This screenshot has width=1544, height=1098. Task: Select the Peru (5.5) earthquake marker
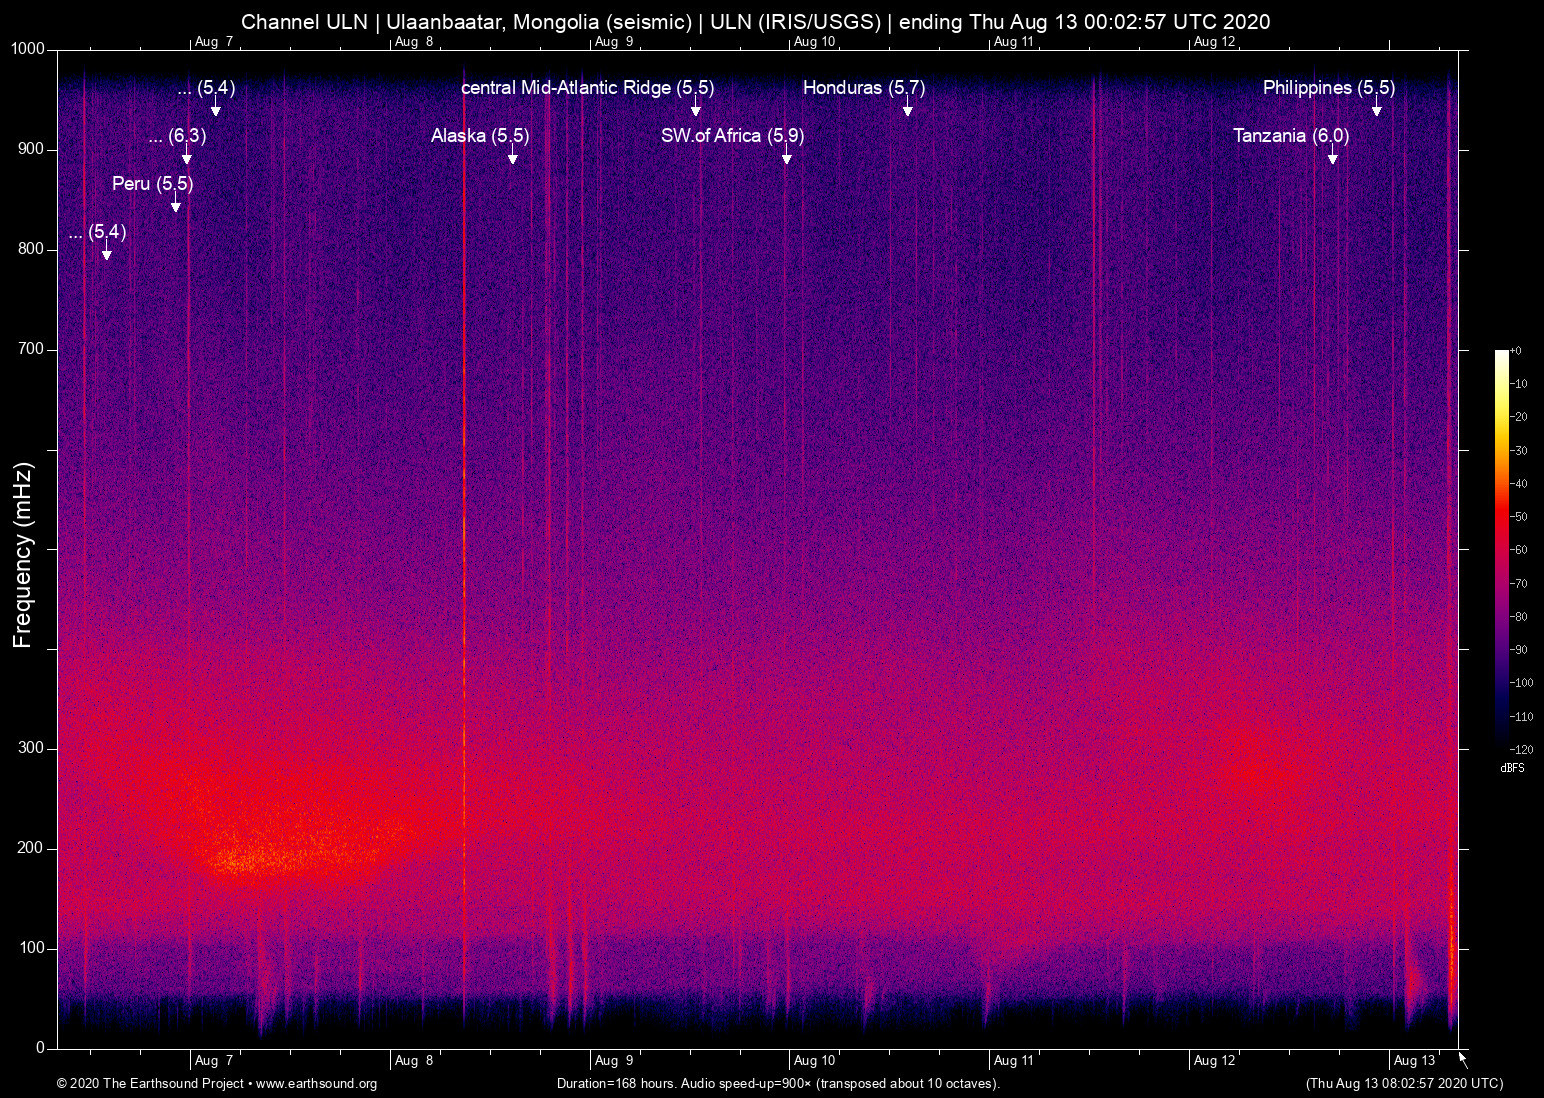(152, 184)
